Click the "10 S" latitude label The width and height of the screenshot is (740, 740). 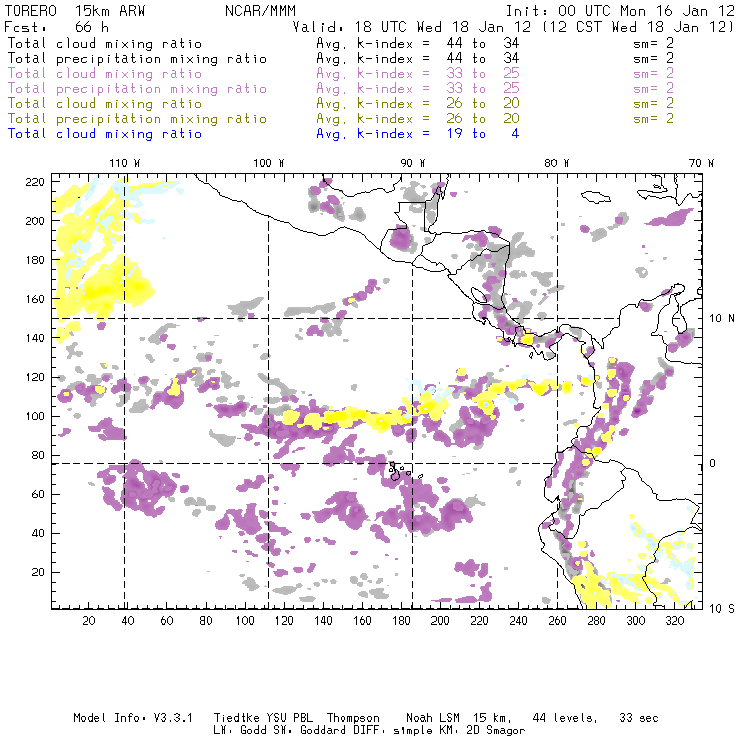pos(722,609)
